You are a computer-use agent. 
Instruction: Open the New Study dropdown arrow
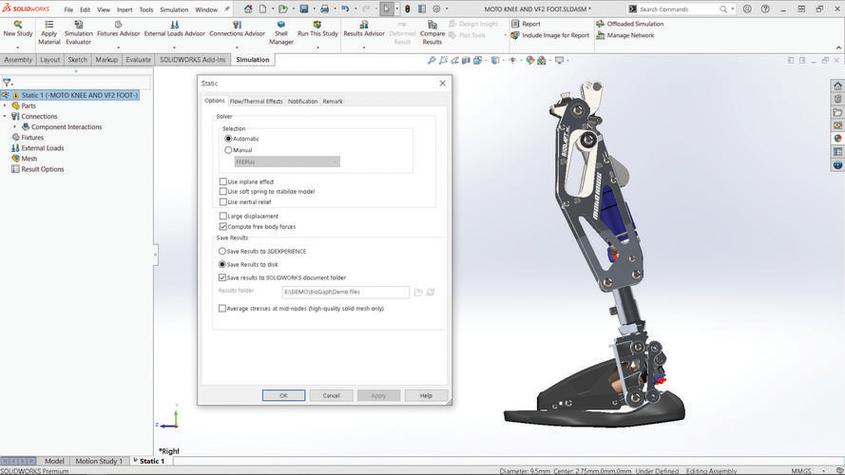pyautogui.click(x=18, y=47)
